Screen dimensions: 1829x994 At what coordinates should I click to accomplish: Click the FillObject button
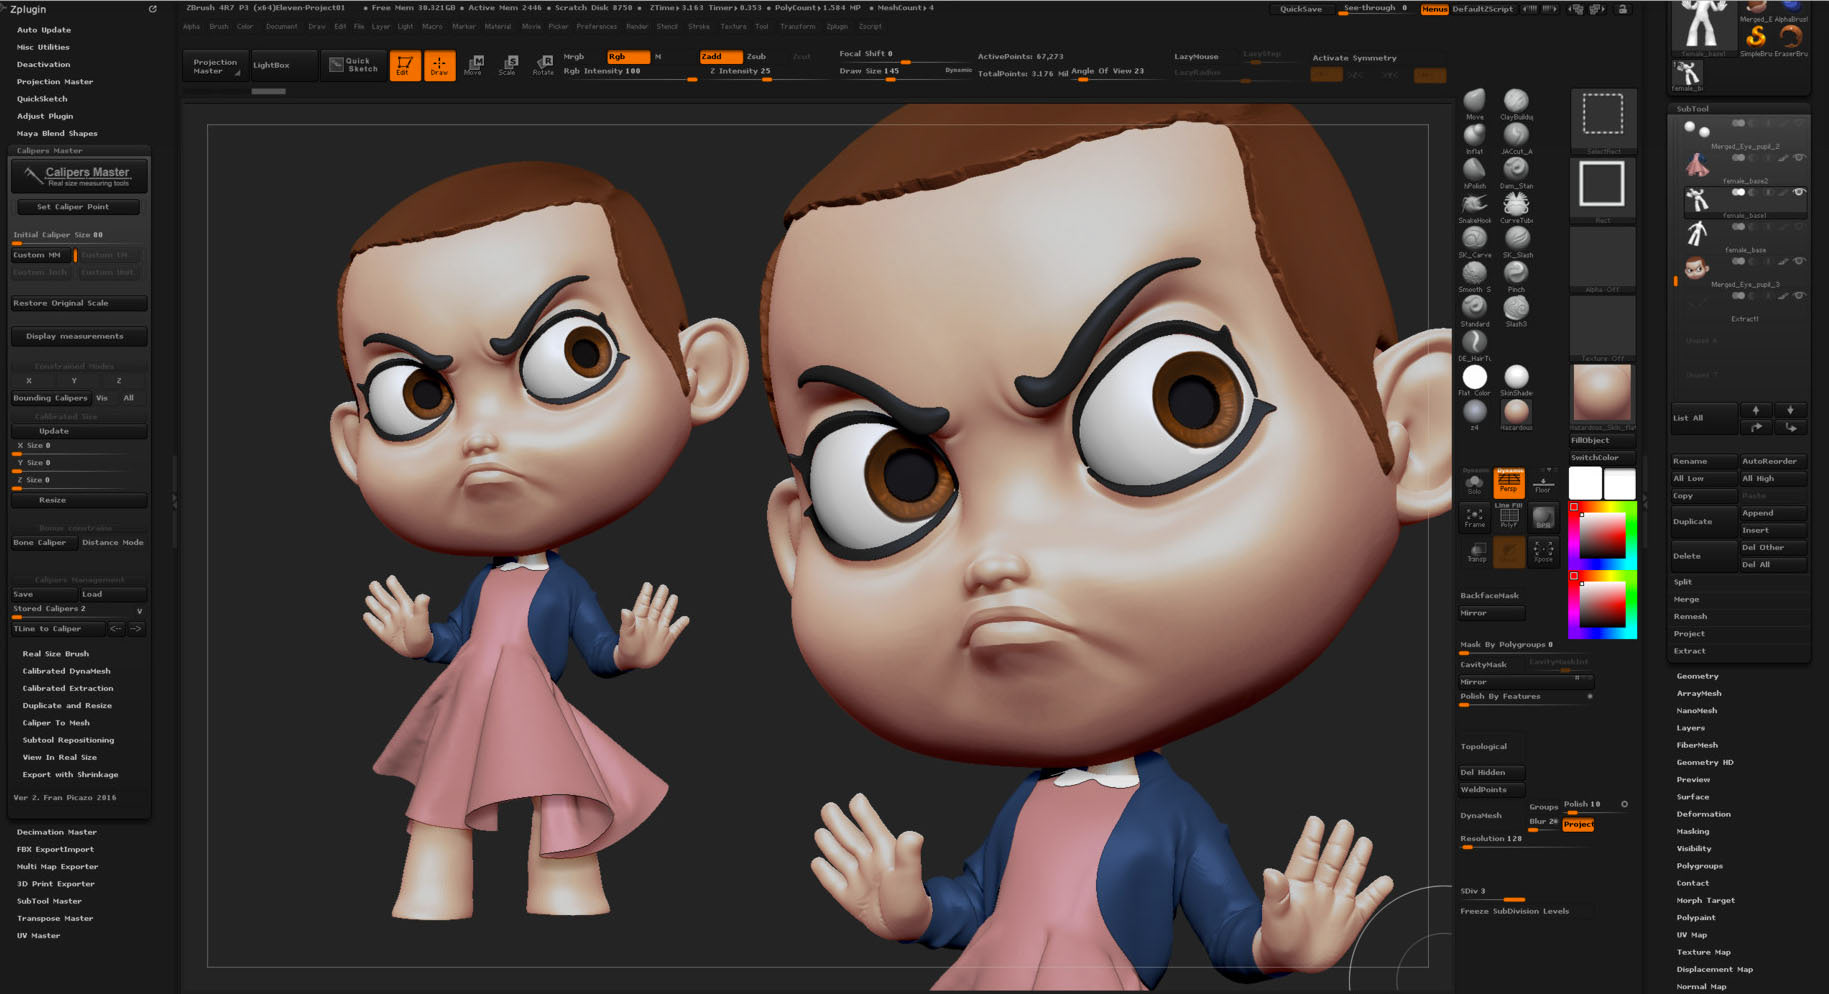pos(1601,440)
